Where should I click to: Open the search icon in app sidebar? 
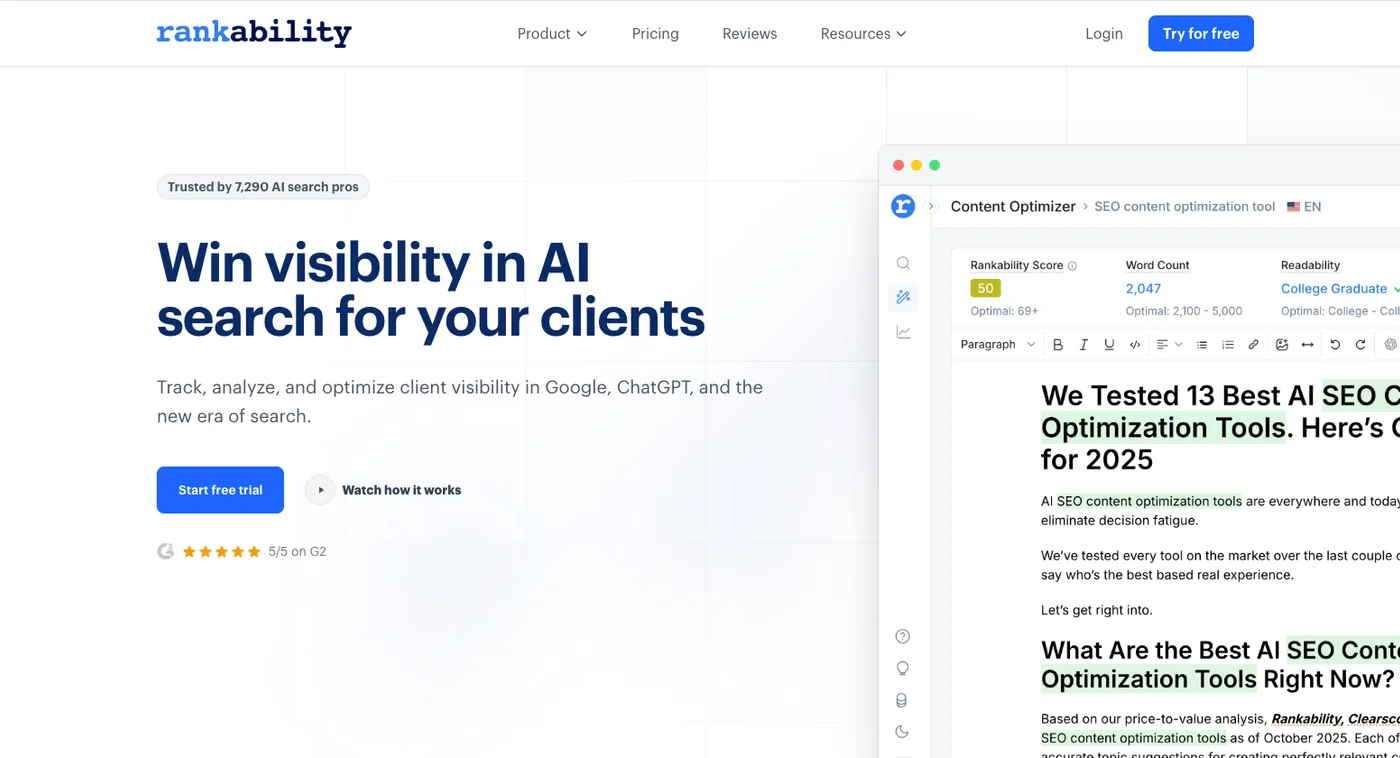(x=903, y=263)
